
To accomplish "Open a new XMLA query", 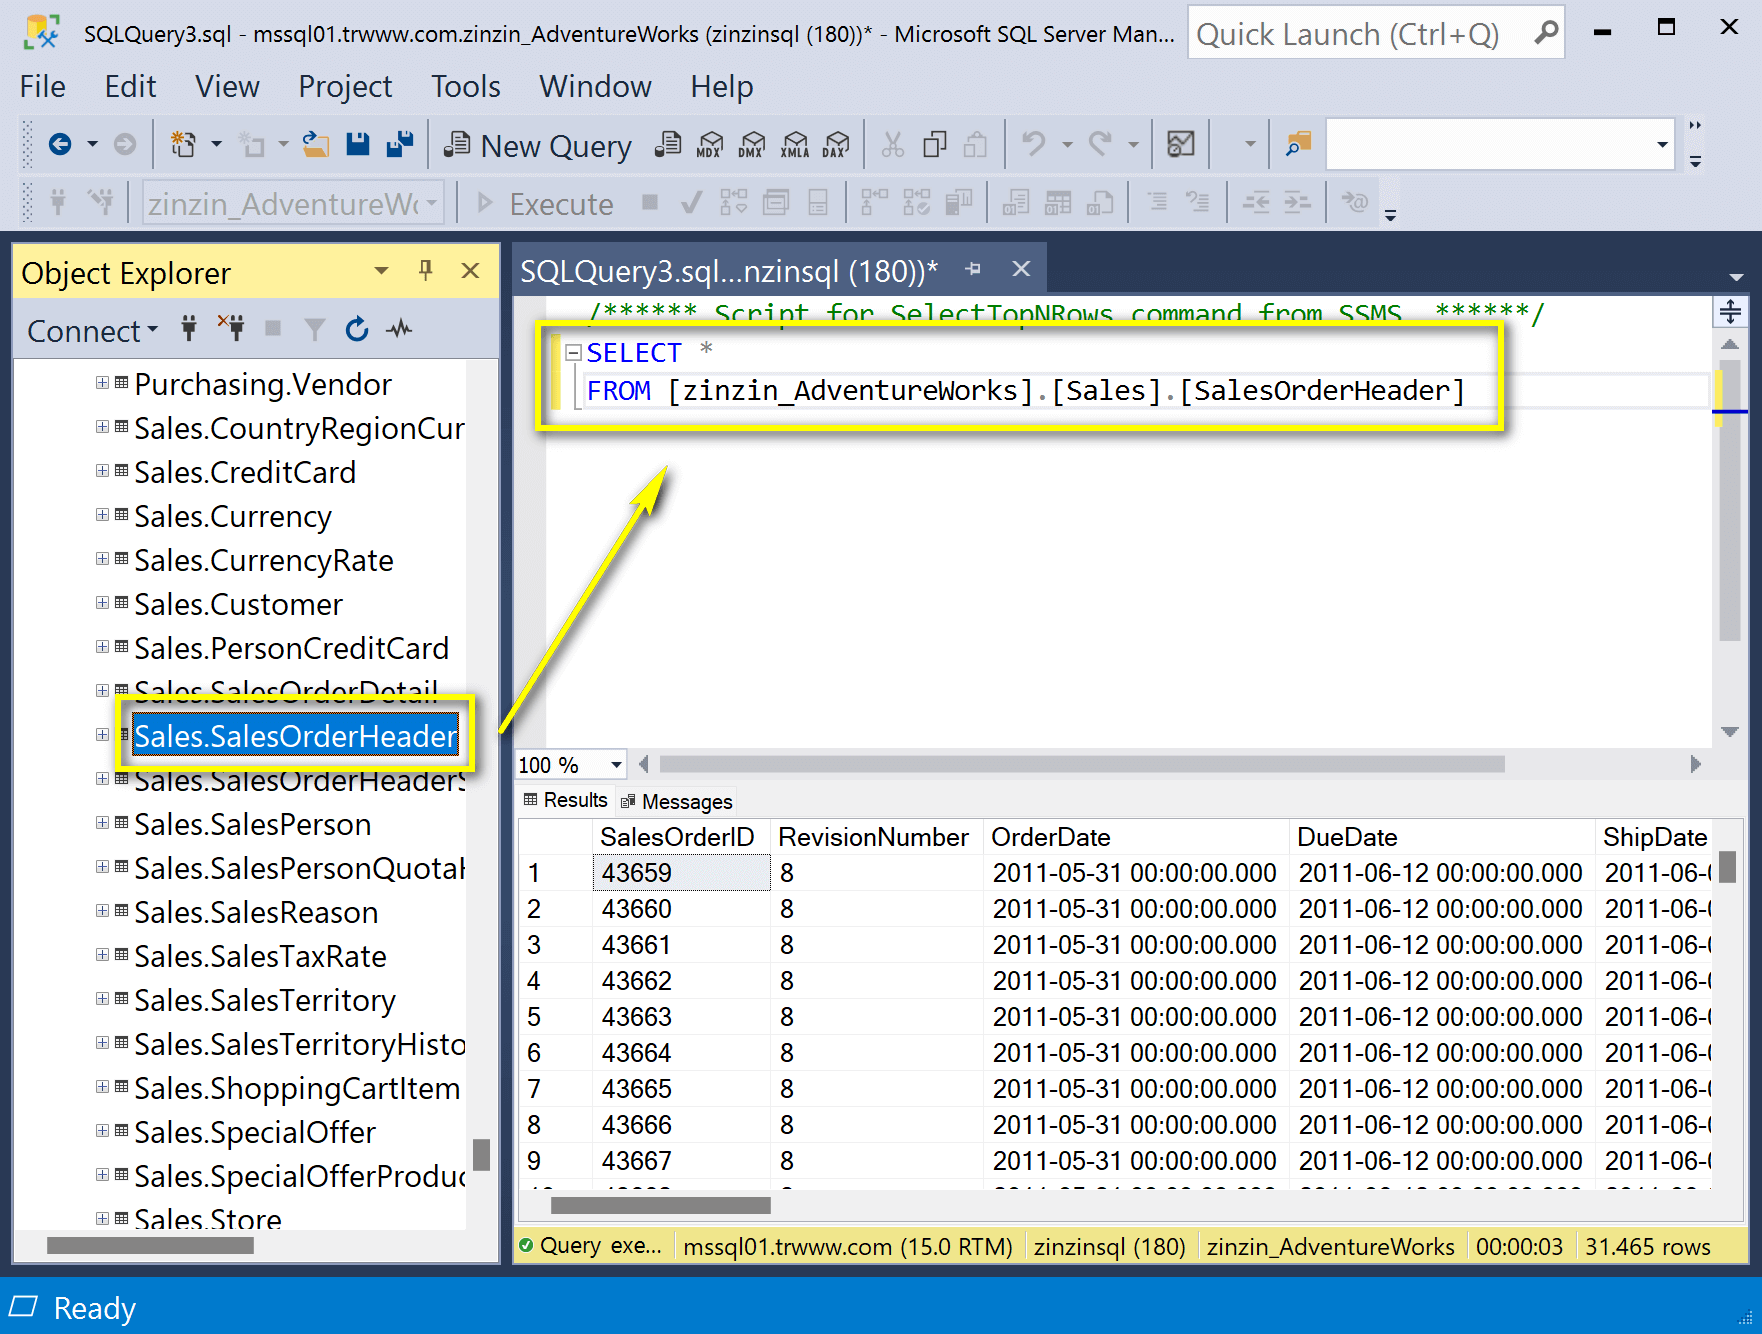I will pyautogui.click(x=795, y=145).
